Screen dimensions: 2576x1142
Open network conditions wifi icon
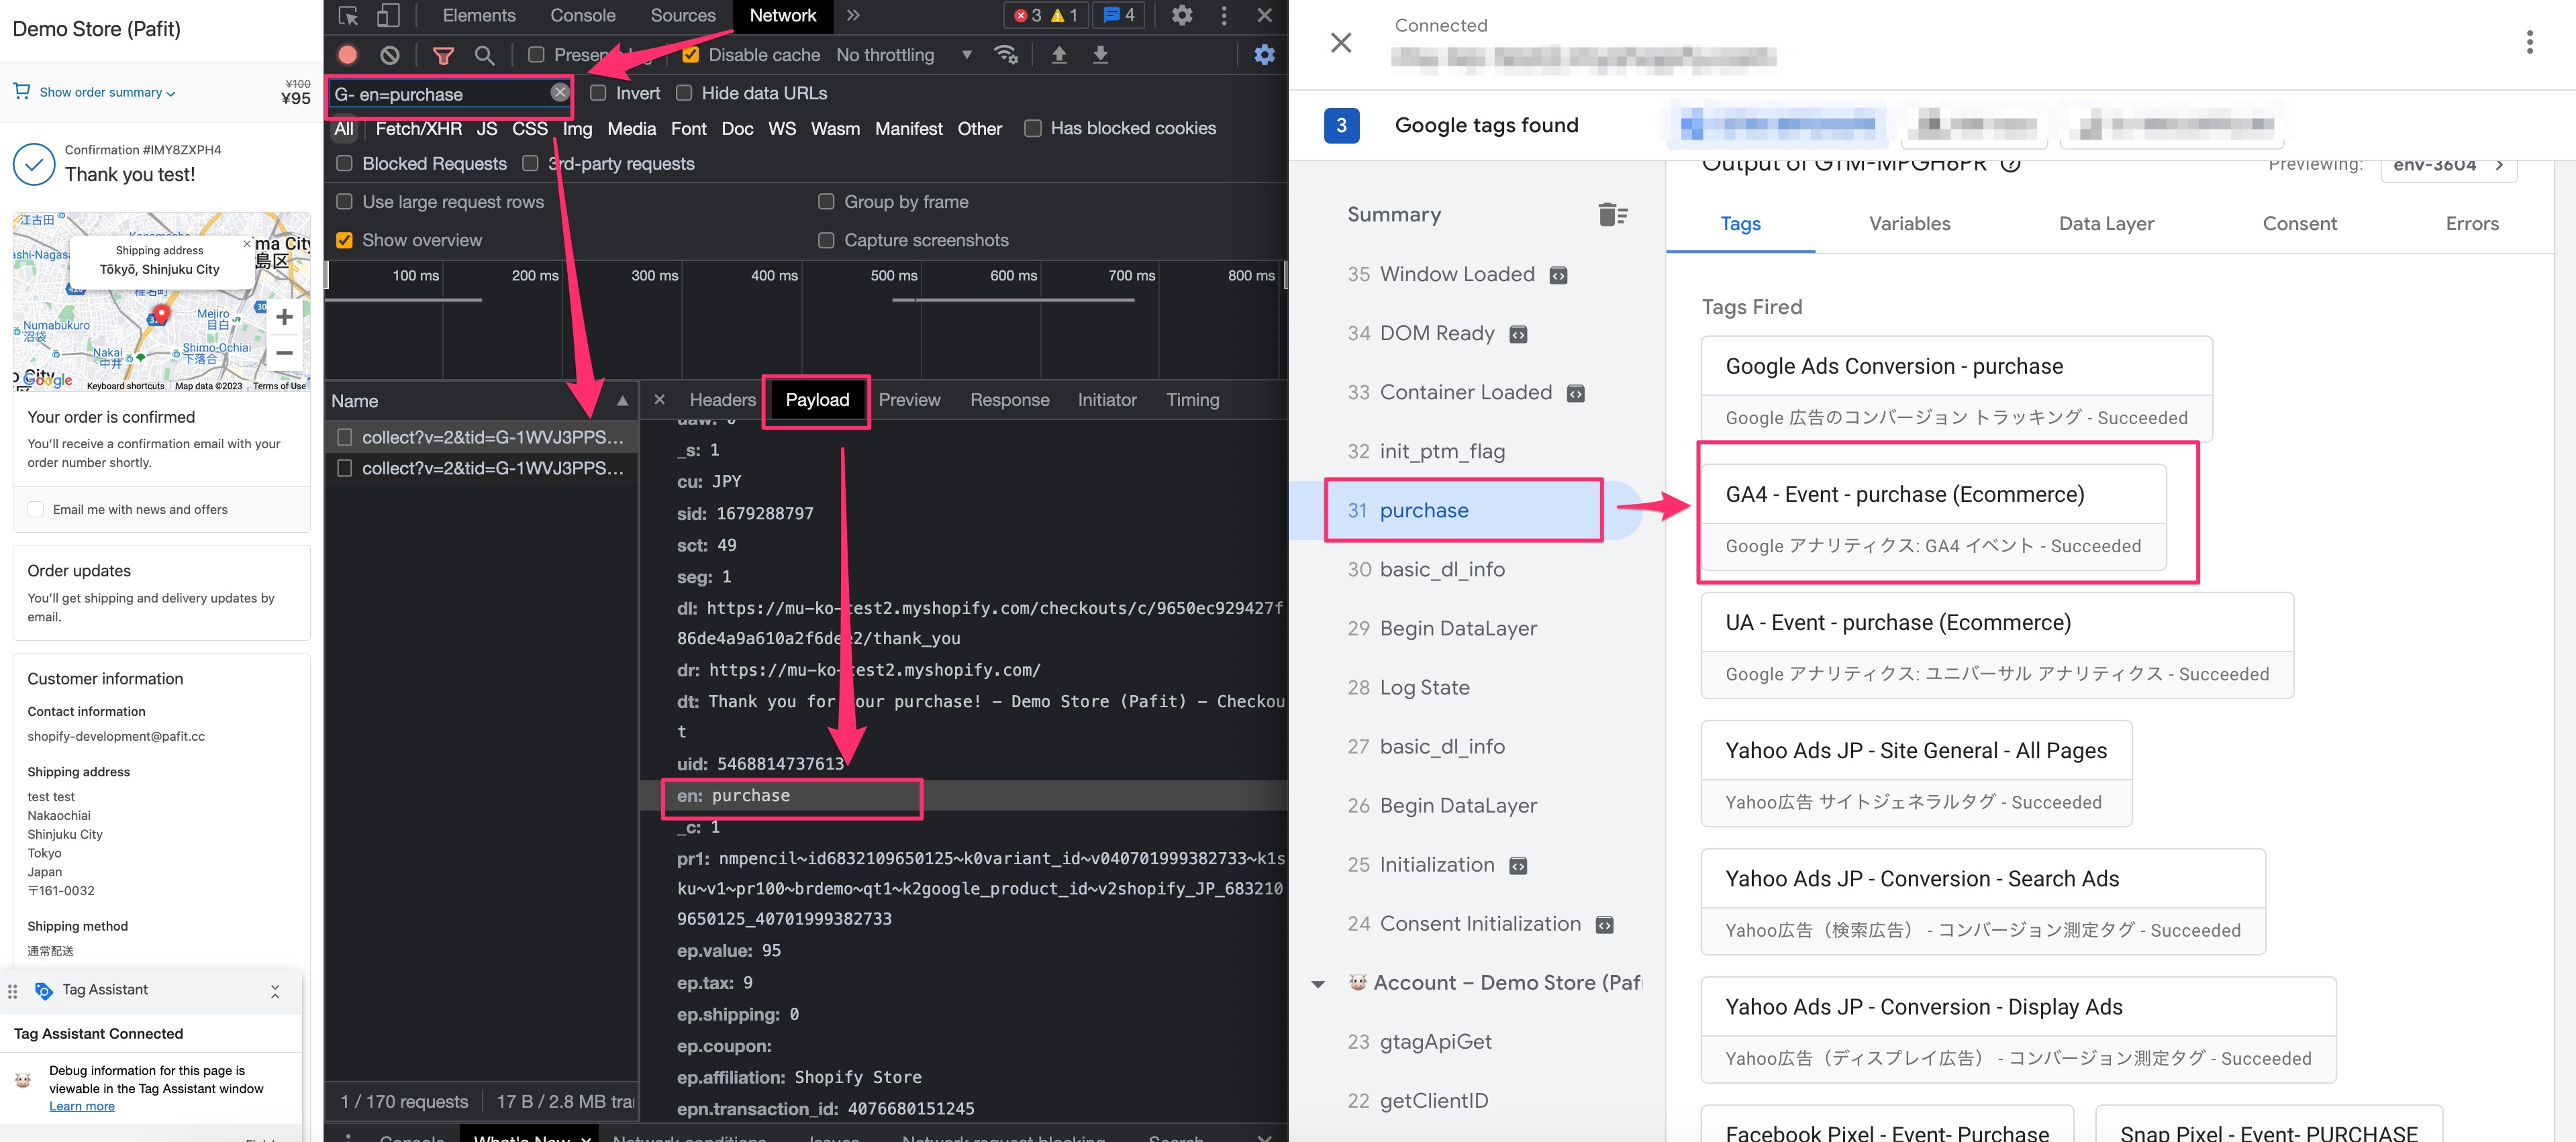[1006, 55]
